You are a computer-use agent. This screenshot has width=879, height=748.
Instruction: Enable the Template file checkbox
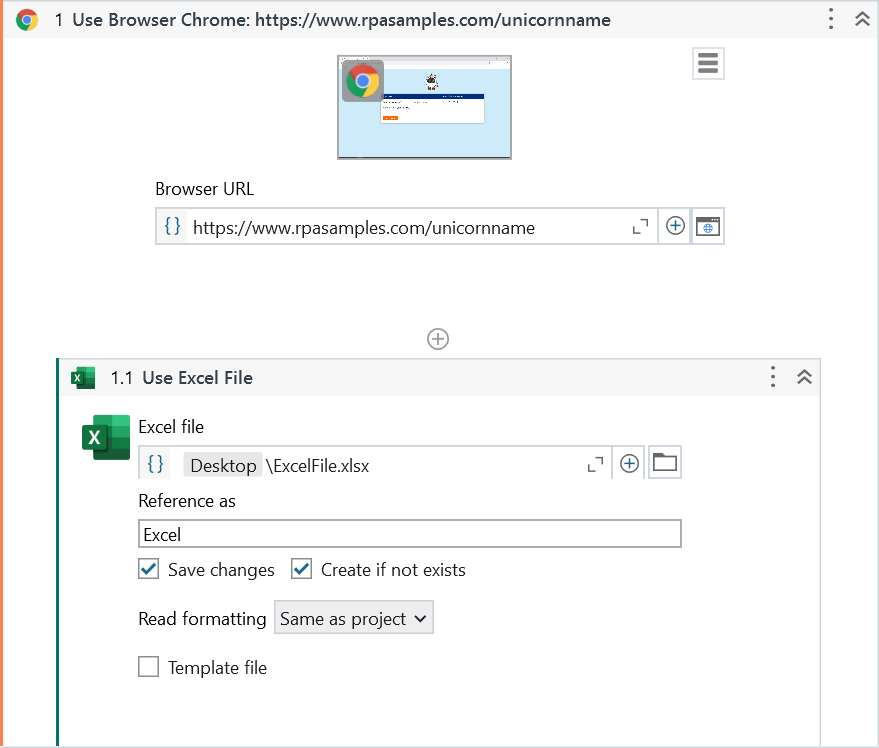148,666
